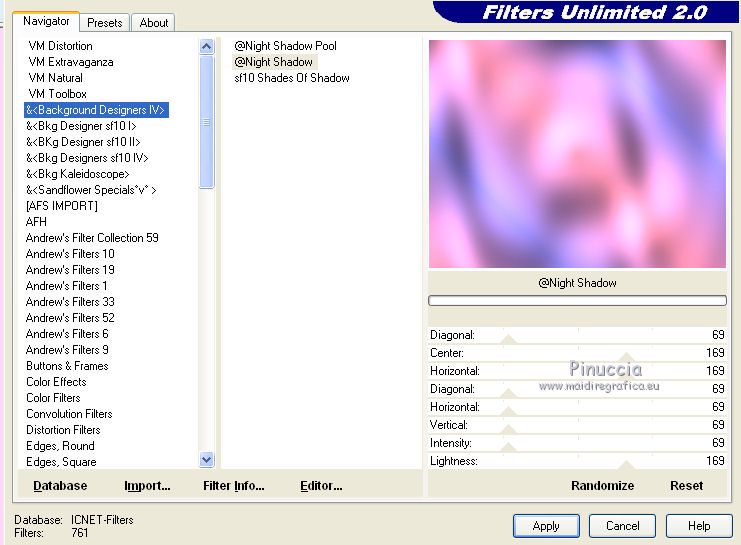The image size is (741, 545).
Task: Switch to the Navigator tab
Action: click(x=46, y=21)
